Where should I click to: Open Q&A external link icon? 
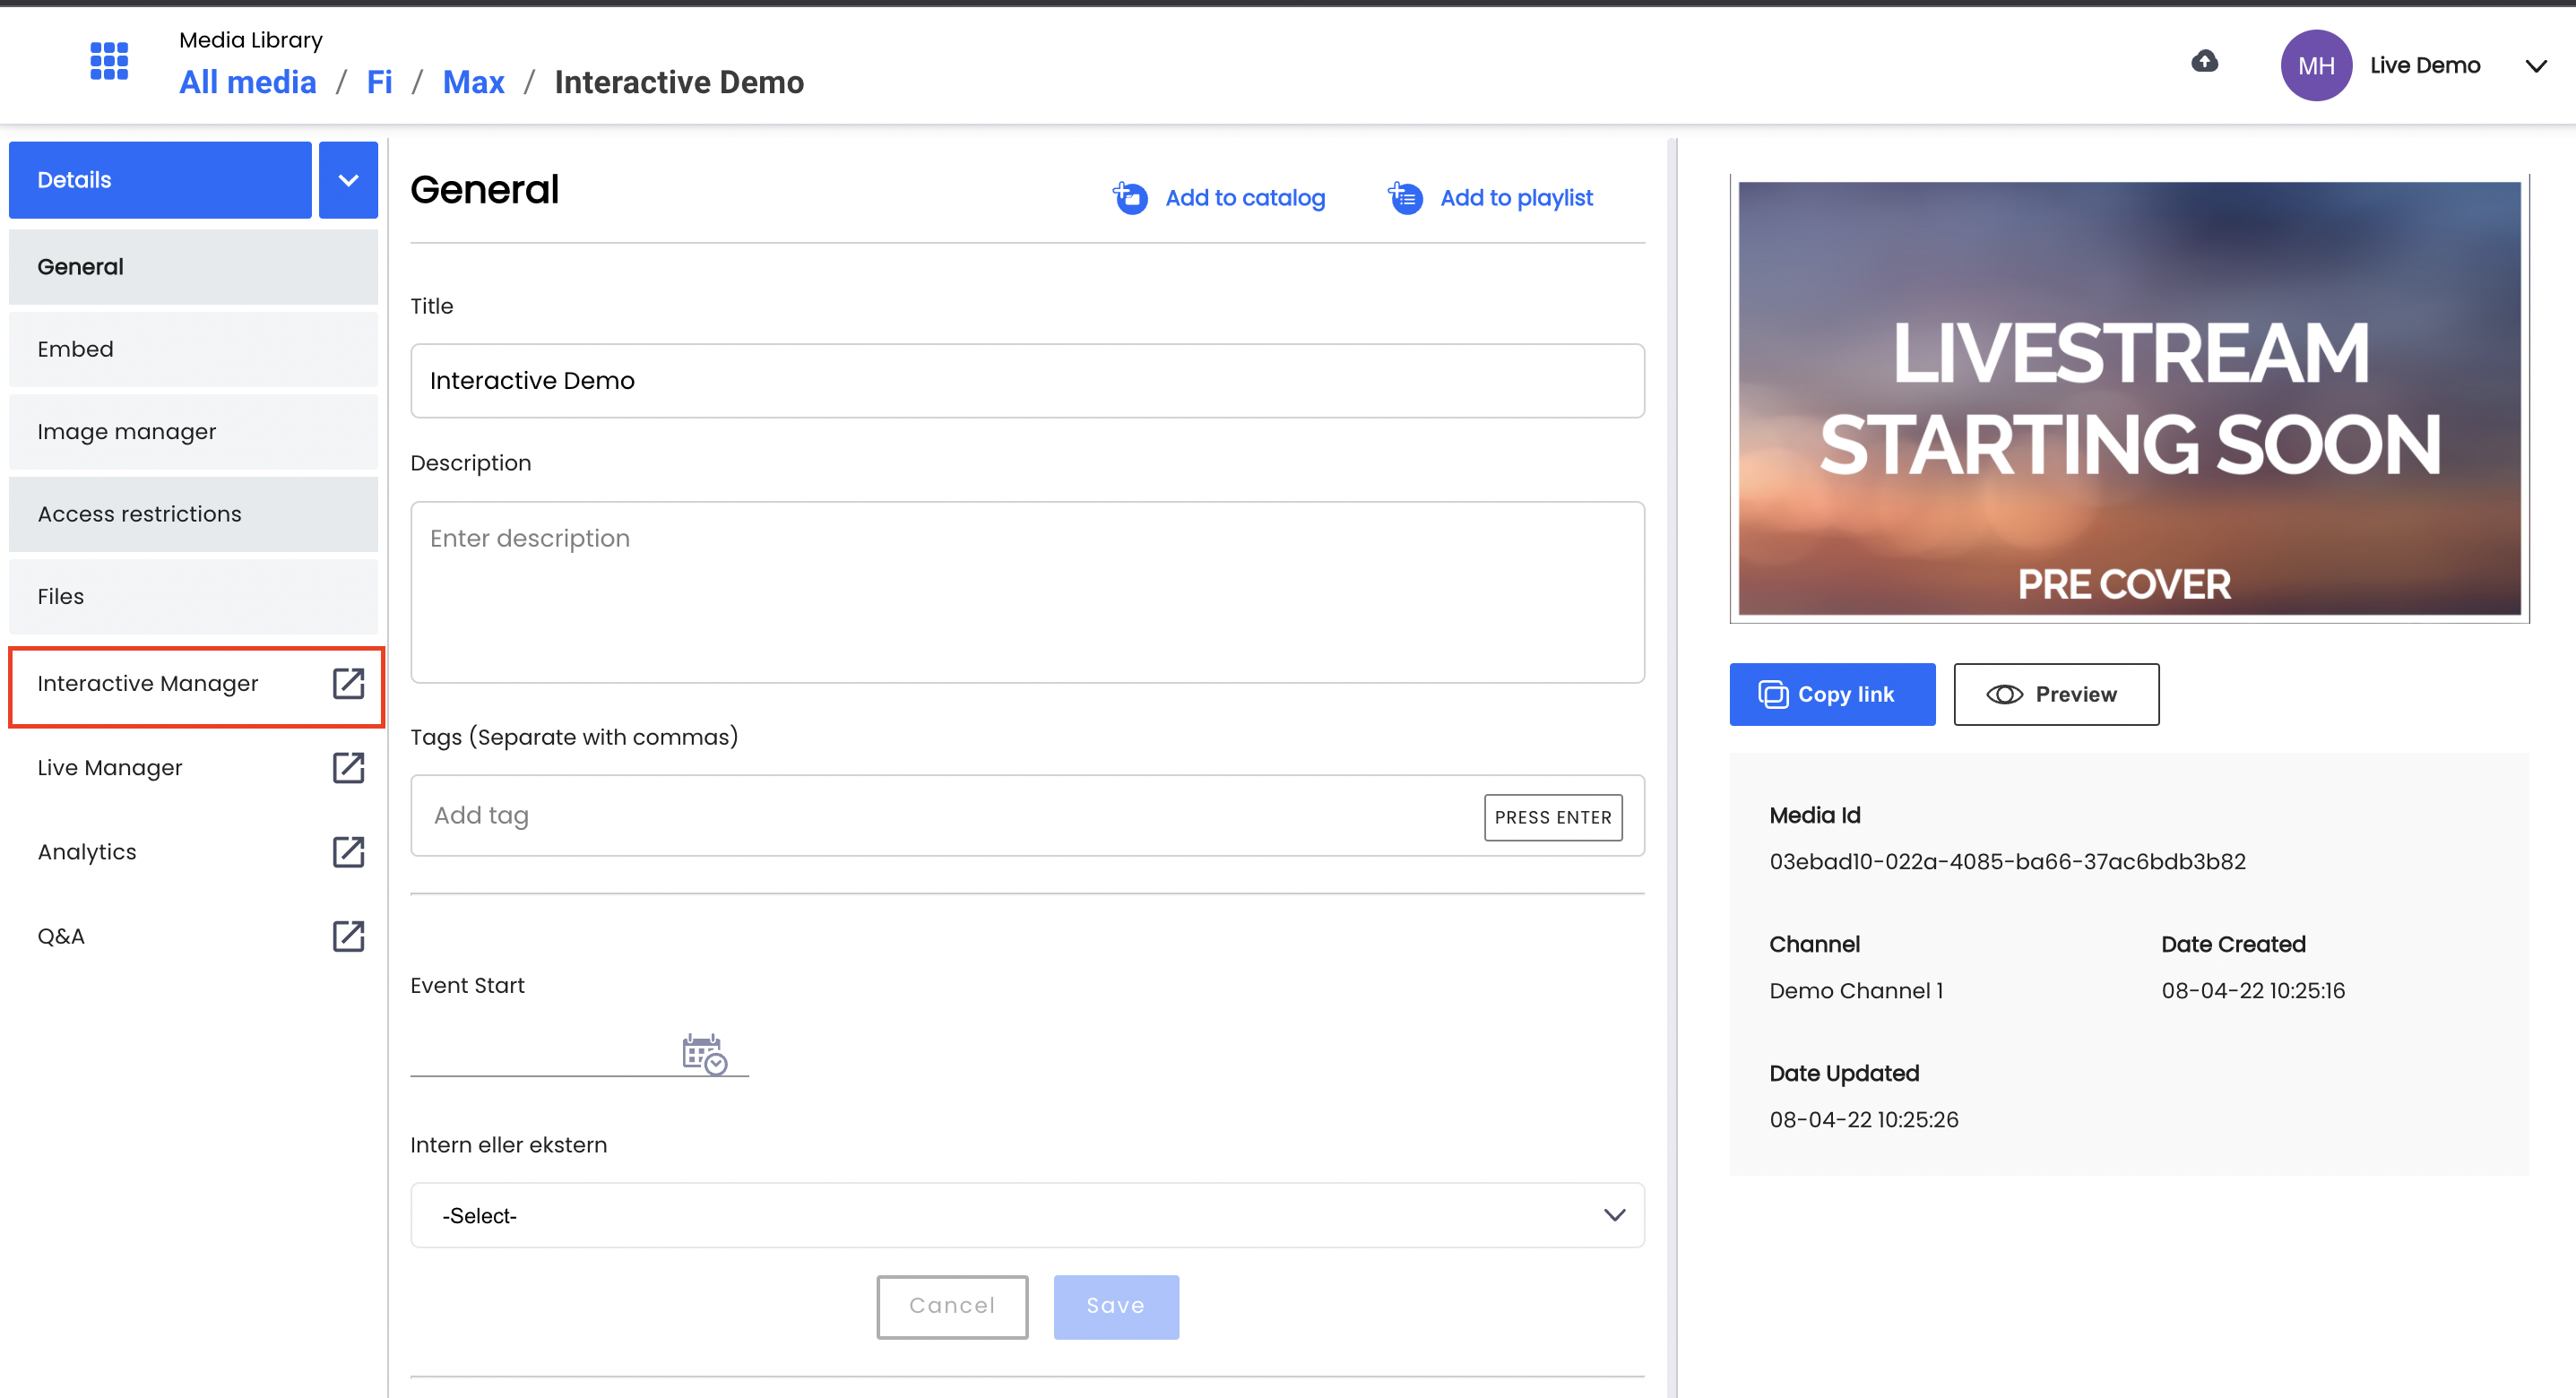pyautogui.click(x=348, y=937)
